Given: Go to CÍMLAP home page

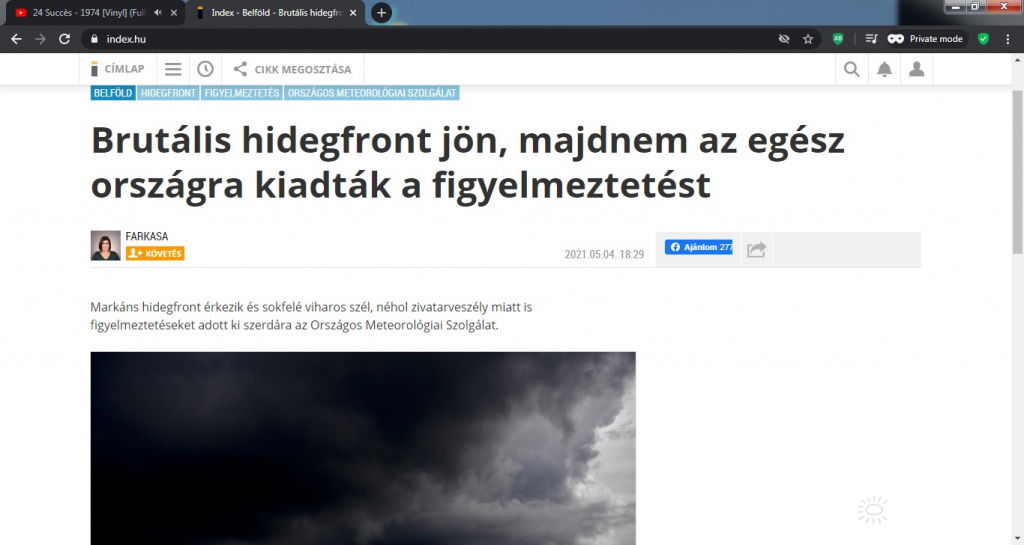Looking at the screenshot, I should 118,69.
